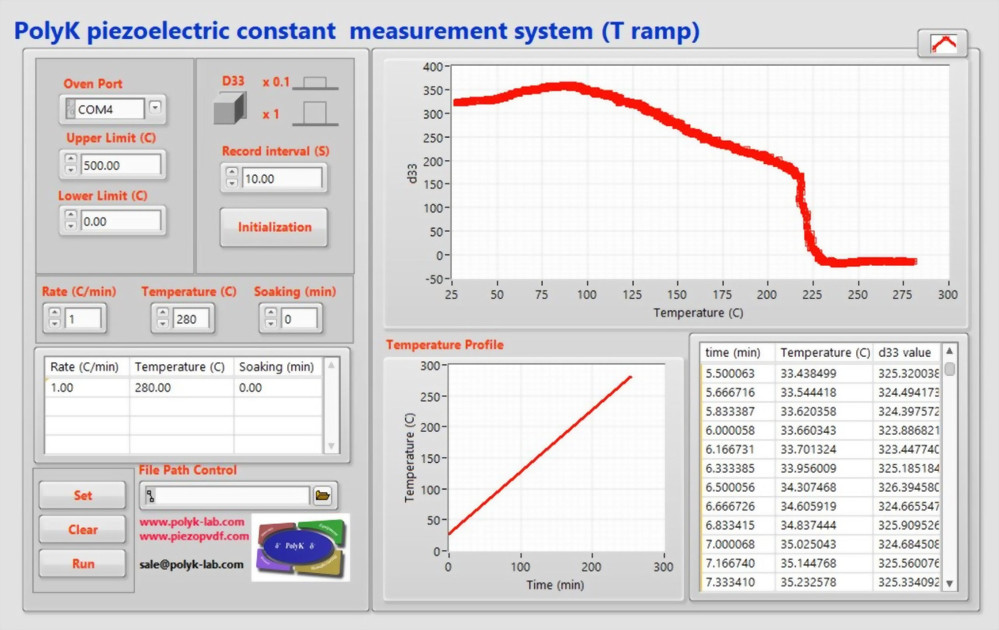This screenshot has height=630, width=999.
Task: Click the Temperature Profile plot area
Action: coord(556,458)
